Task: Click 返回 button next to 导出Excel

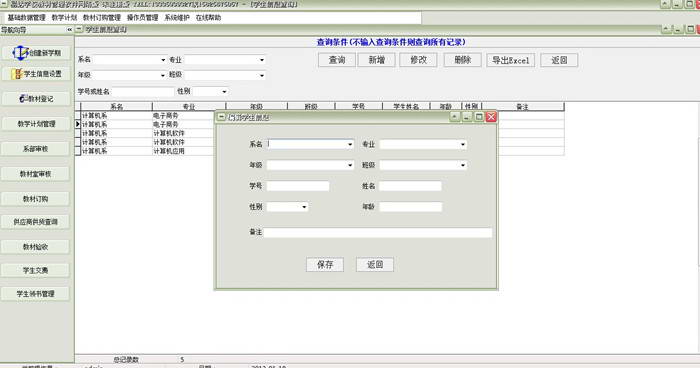Action: click(559, 60)
